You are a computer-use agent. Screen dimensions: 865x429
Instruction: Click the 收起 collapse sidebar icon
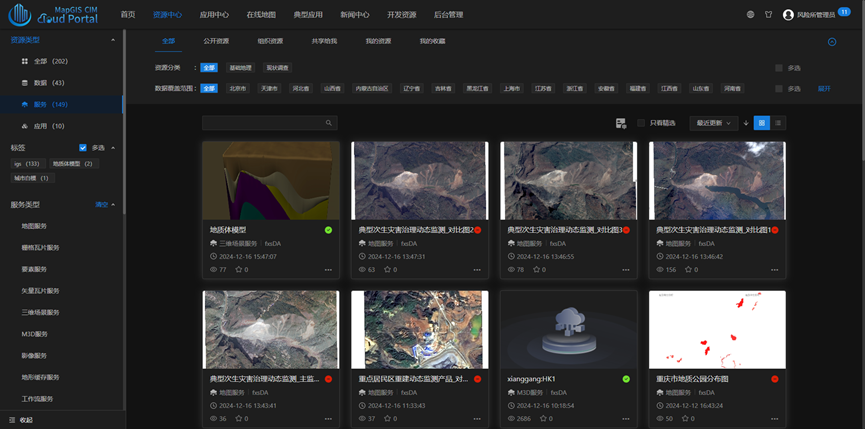(12, 420)
